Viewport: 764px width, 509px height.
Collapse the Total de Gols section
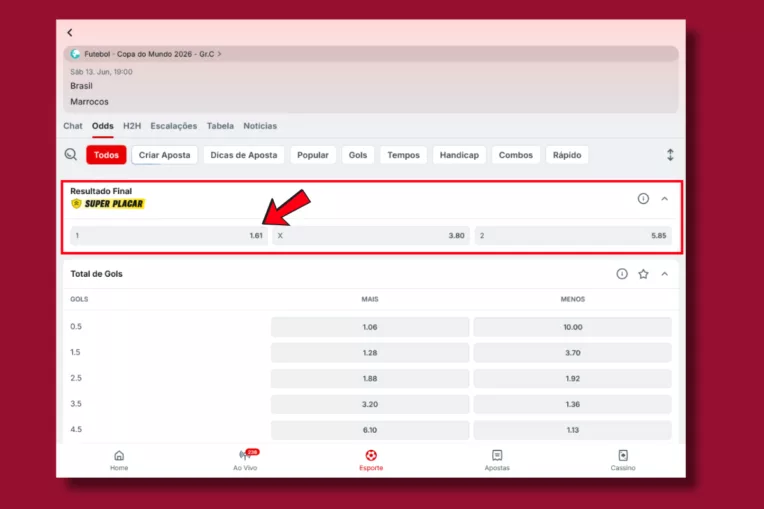665,274
